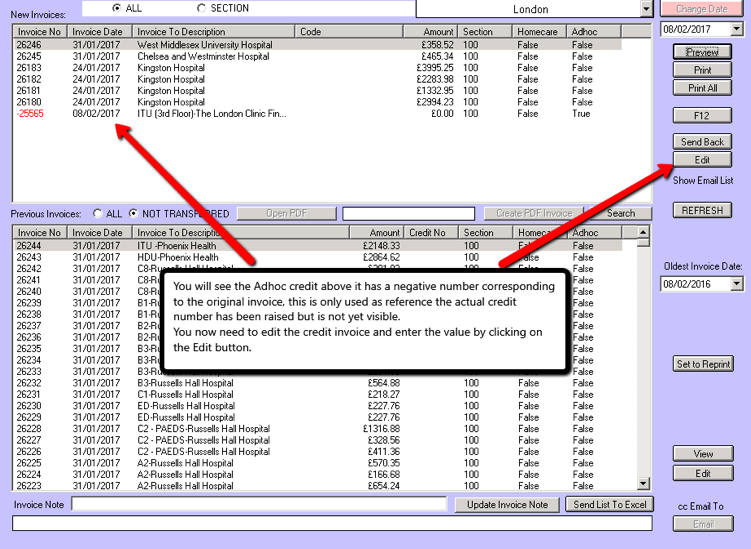Image resolution: width=751 pixels, height=549 pixels.
Task: Choose the NOT TRANSFERRED radio option
Action: [x=134, y=214]
